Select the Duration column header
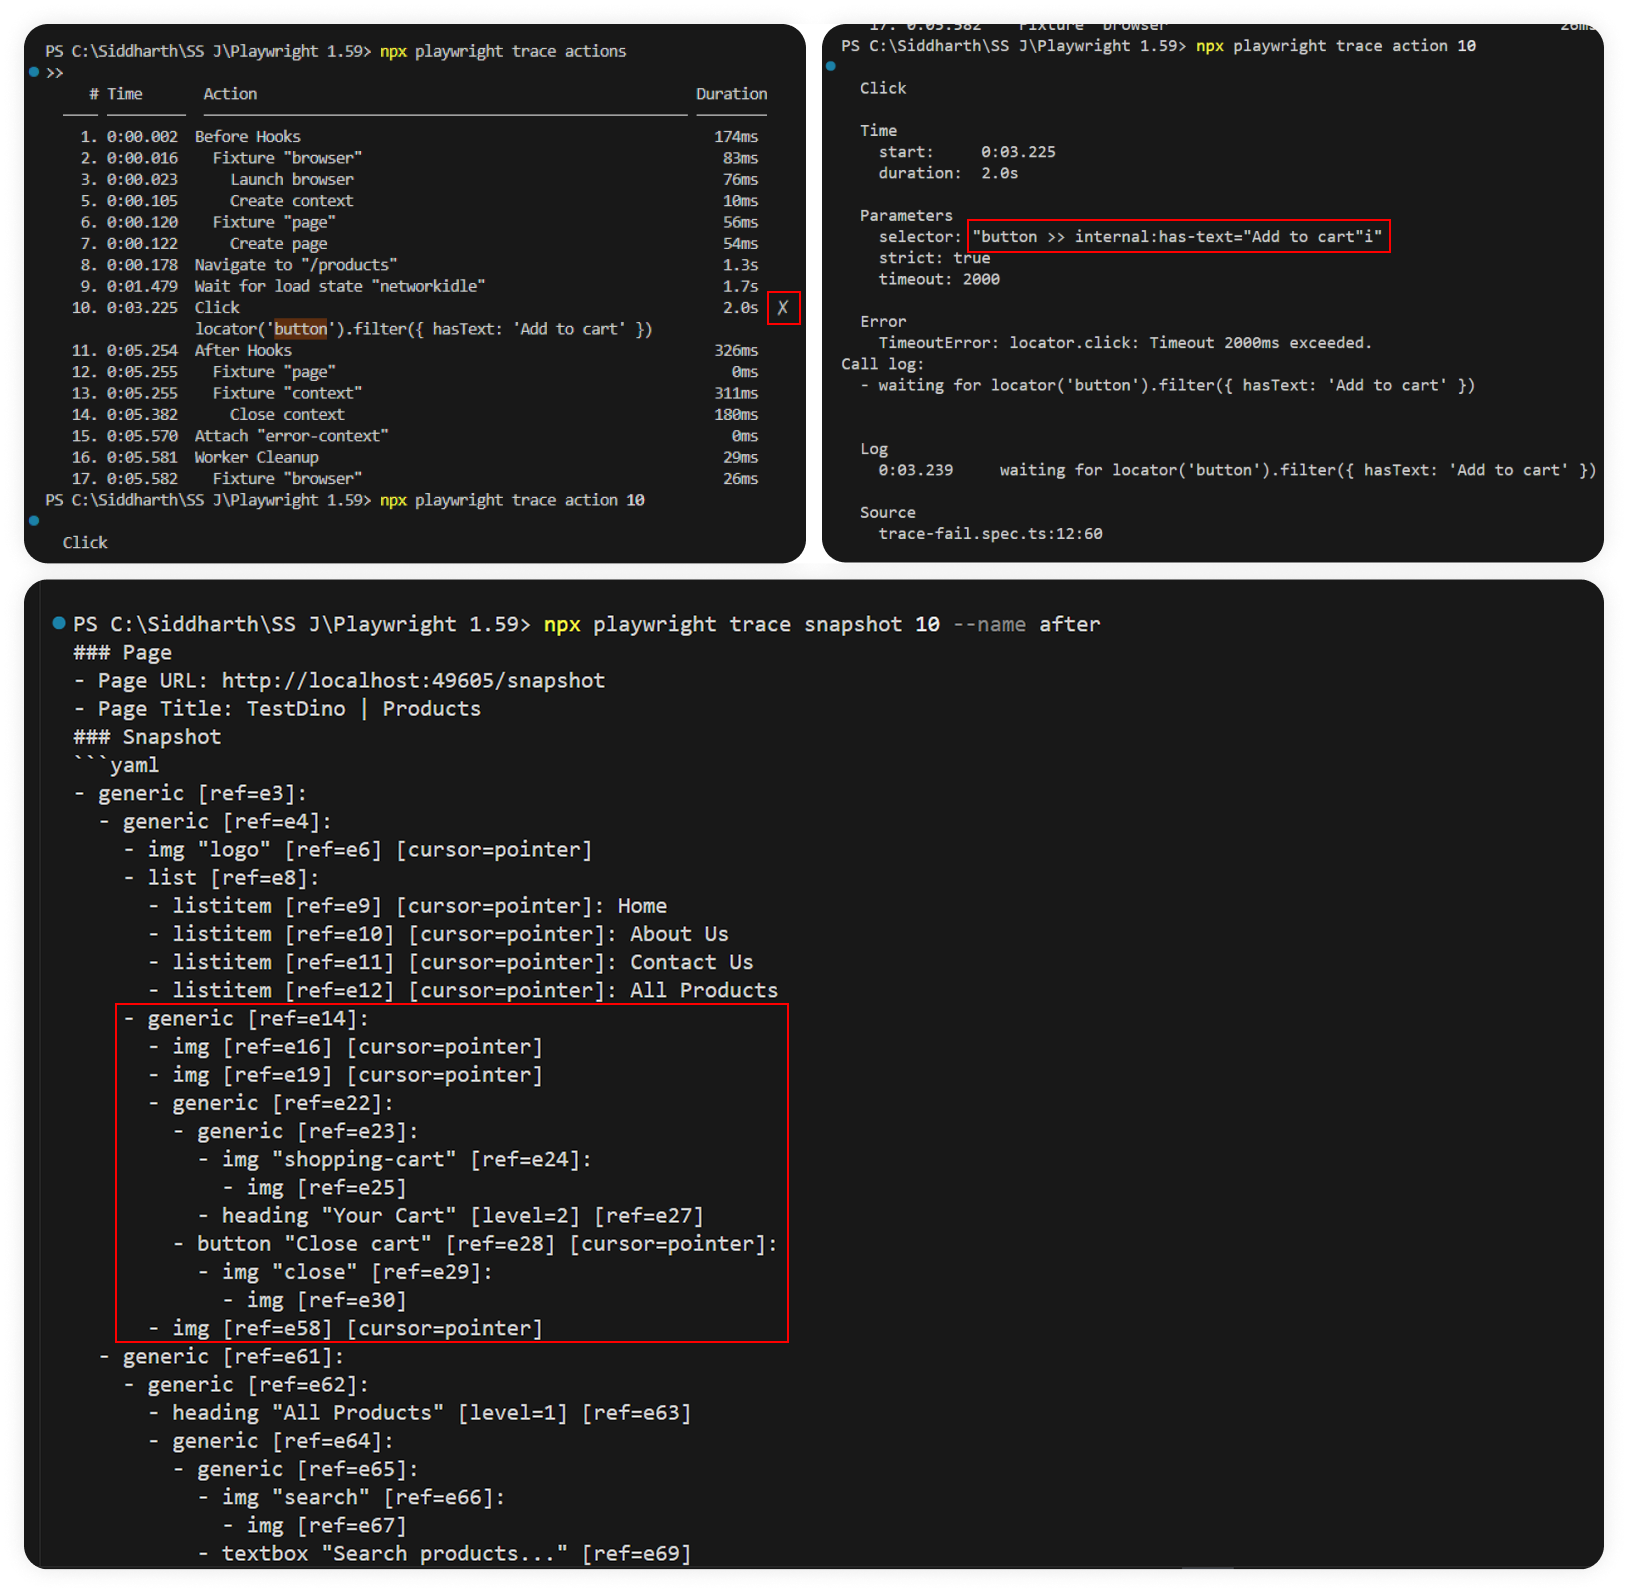Screen dimensions: 1628x1594 (731, 94)
